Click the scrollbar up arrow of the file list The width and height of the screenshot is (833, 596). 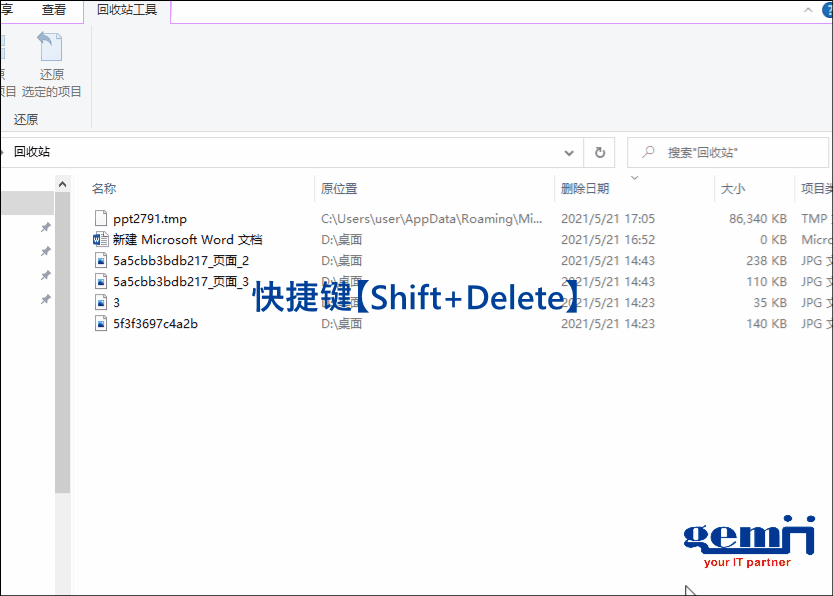(62, 183)
